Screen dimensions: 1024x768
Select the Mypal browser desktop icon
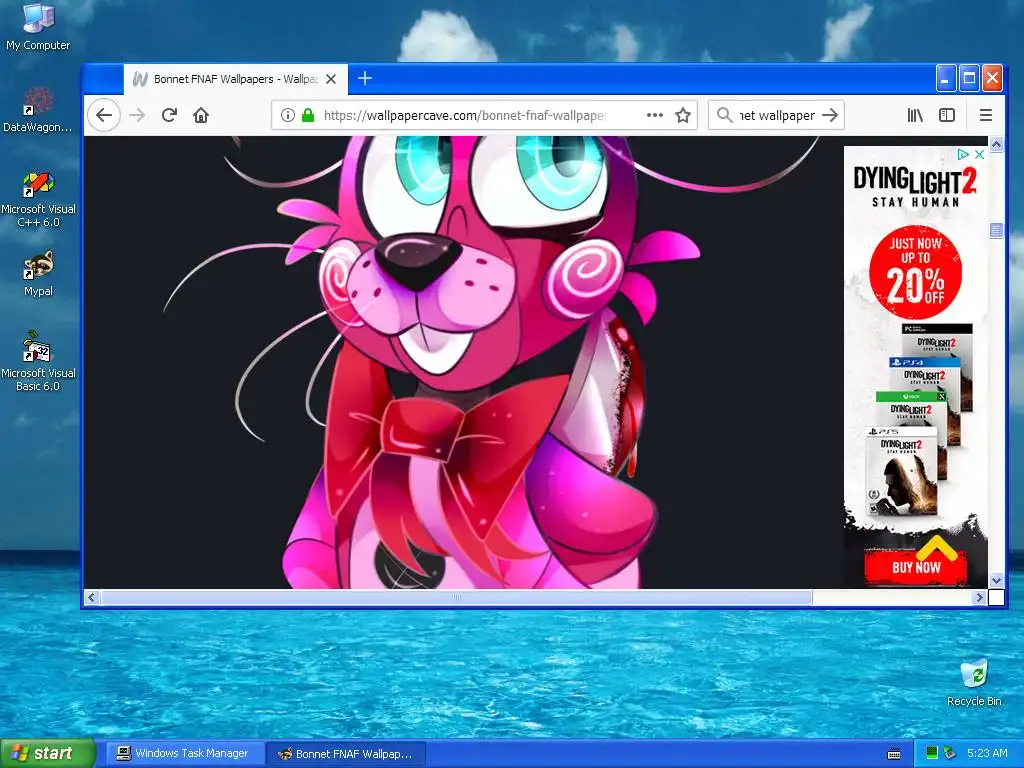click(x=38, y=274)
